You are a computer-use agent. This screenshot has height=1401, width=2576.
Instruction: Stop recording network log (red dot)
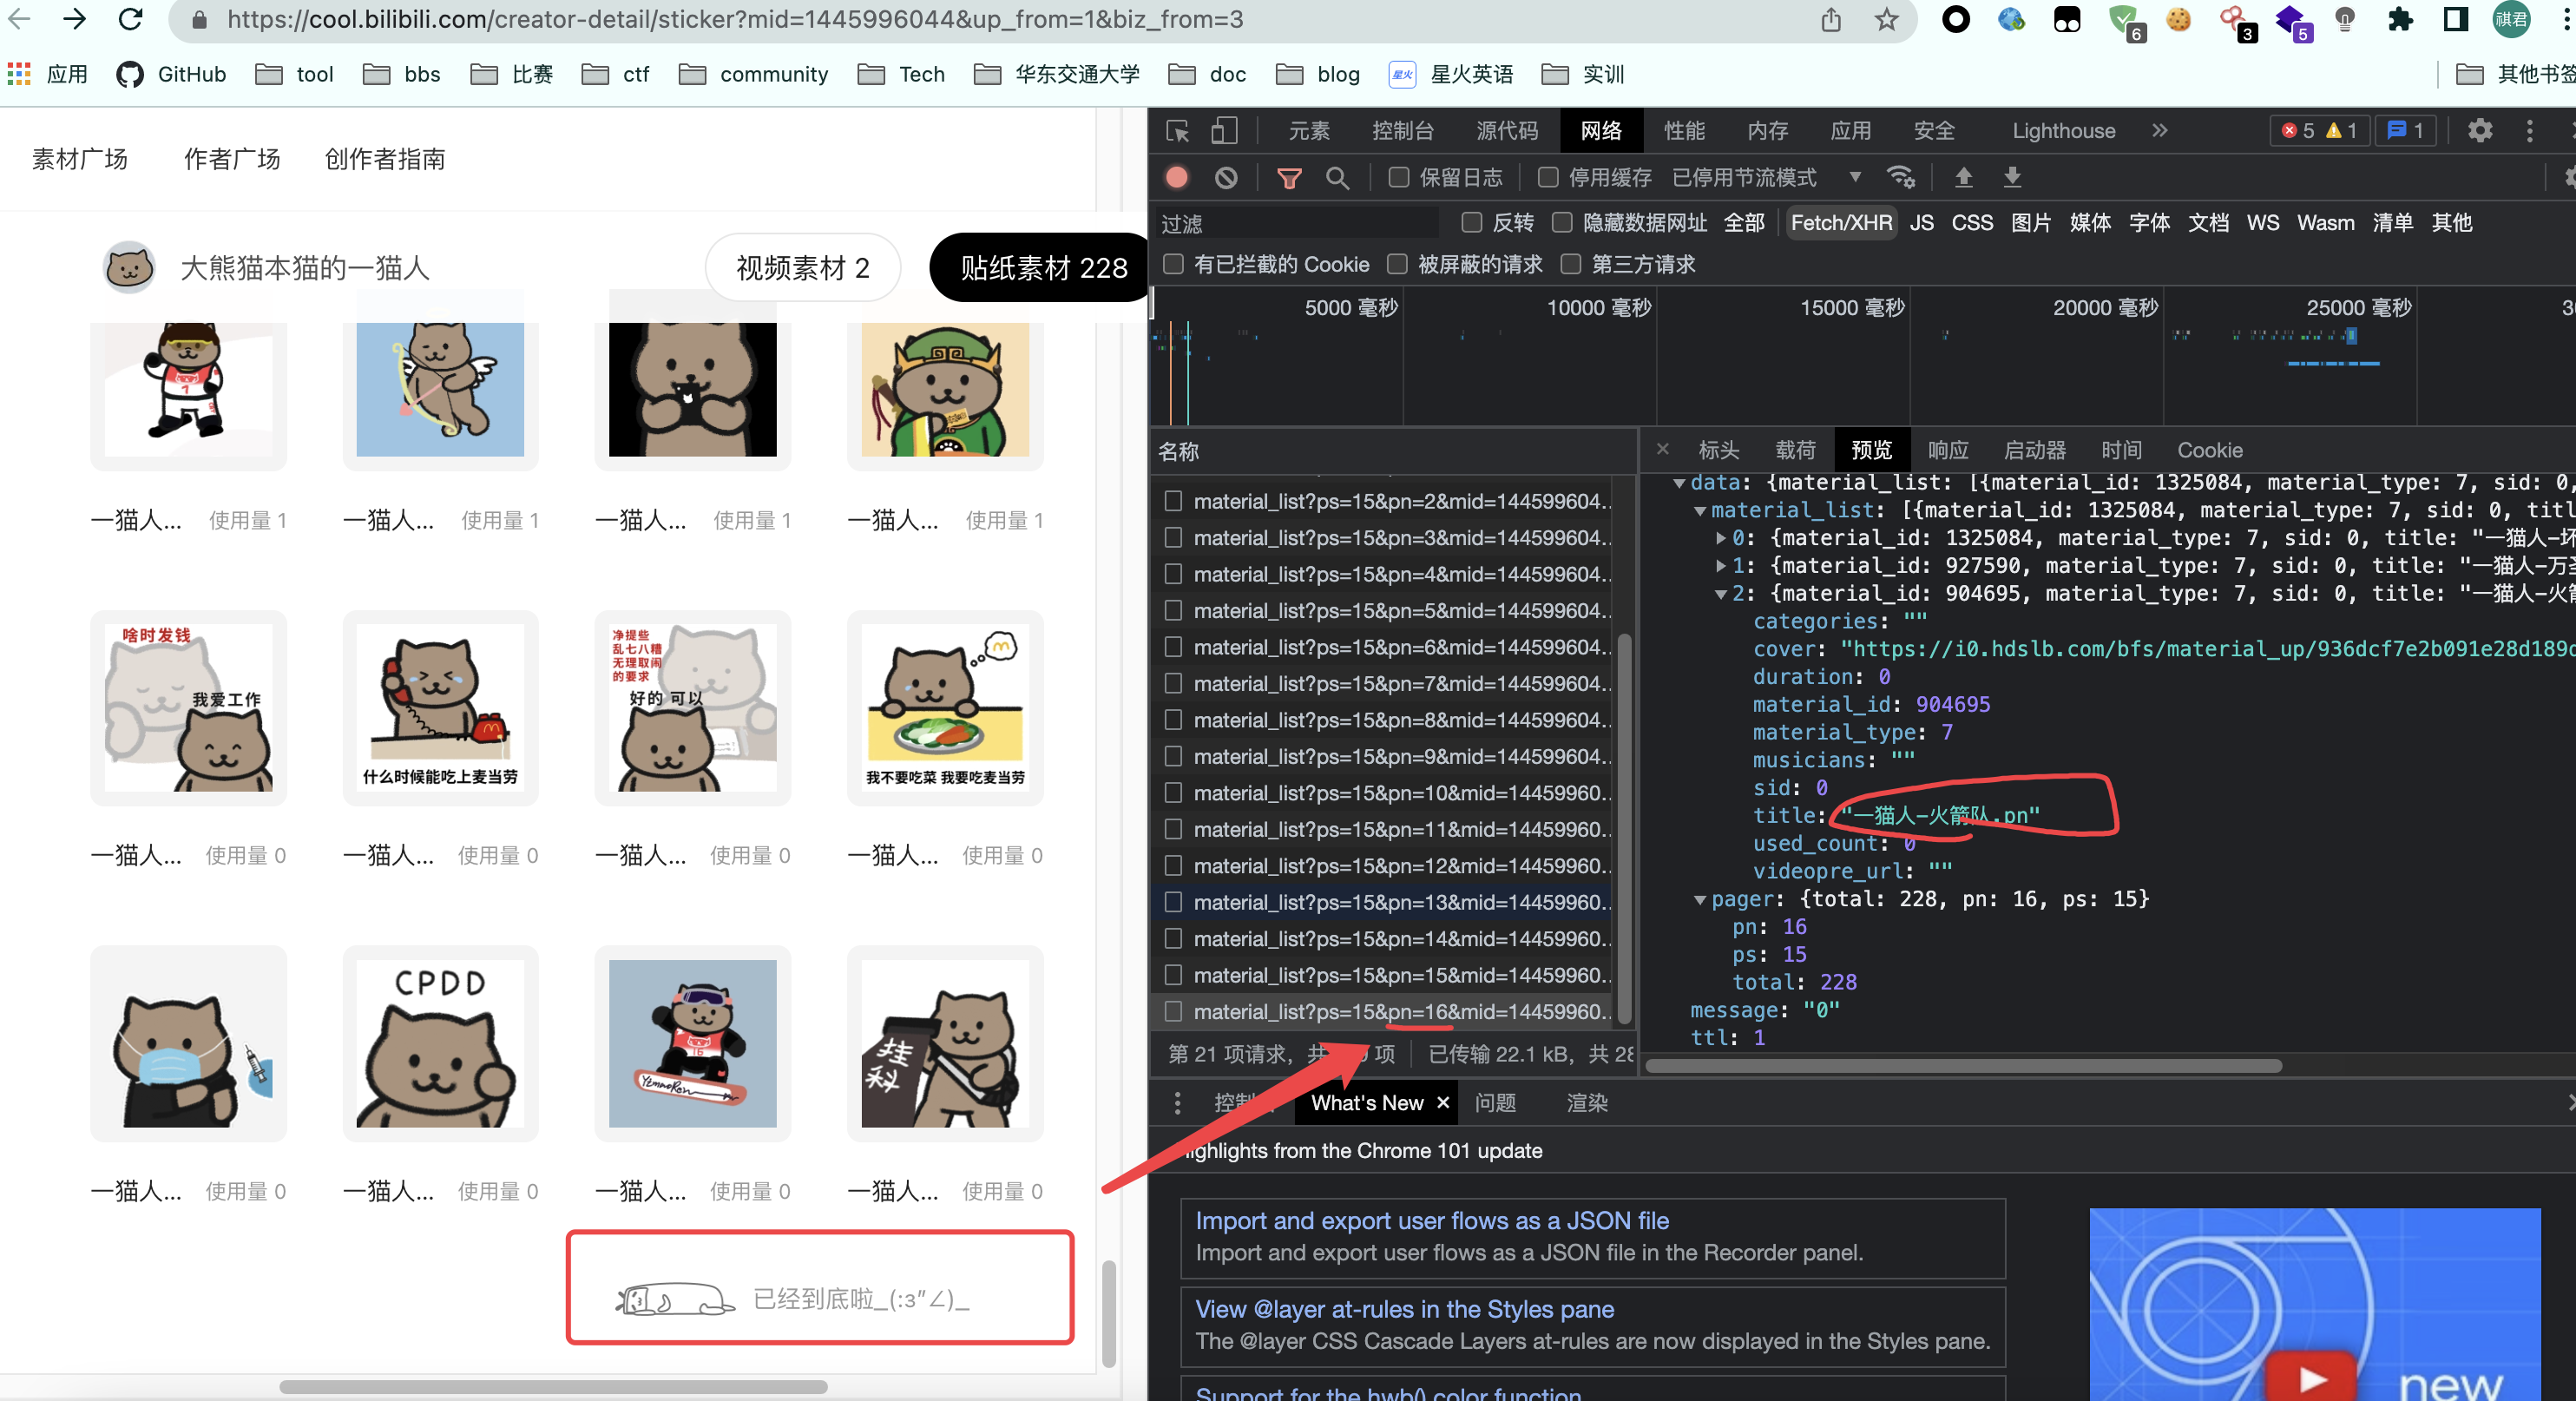[x=1177, y=178]
